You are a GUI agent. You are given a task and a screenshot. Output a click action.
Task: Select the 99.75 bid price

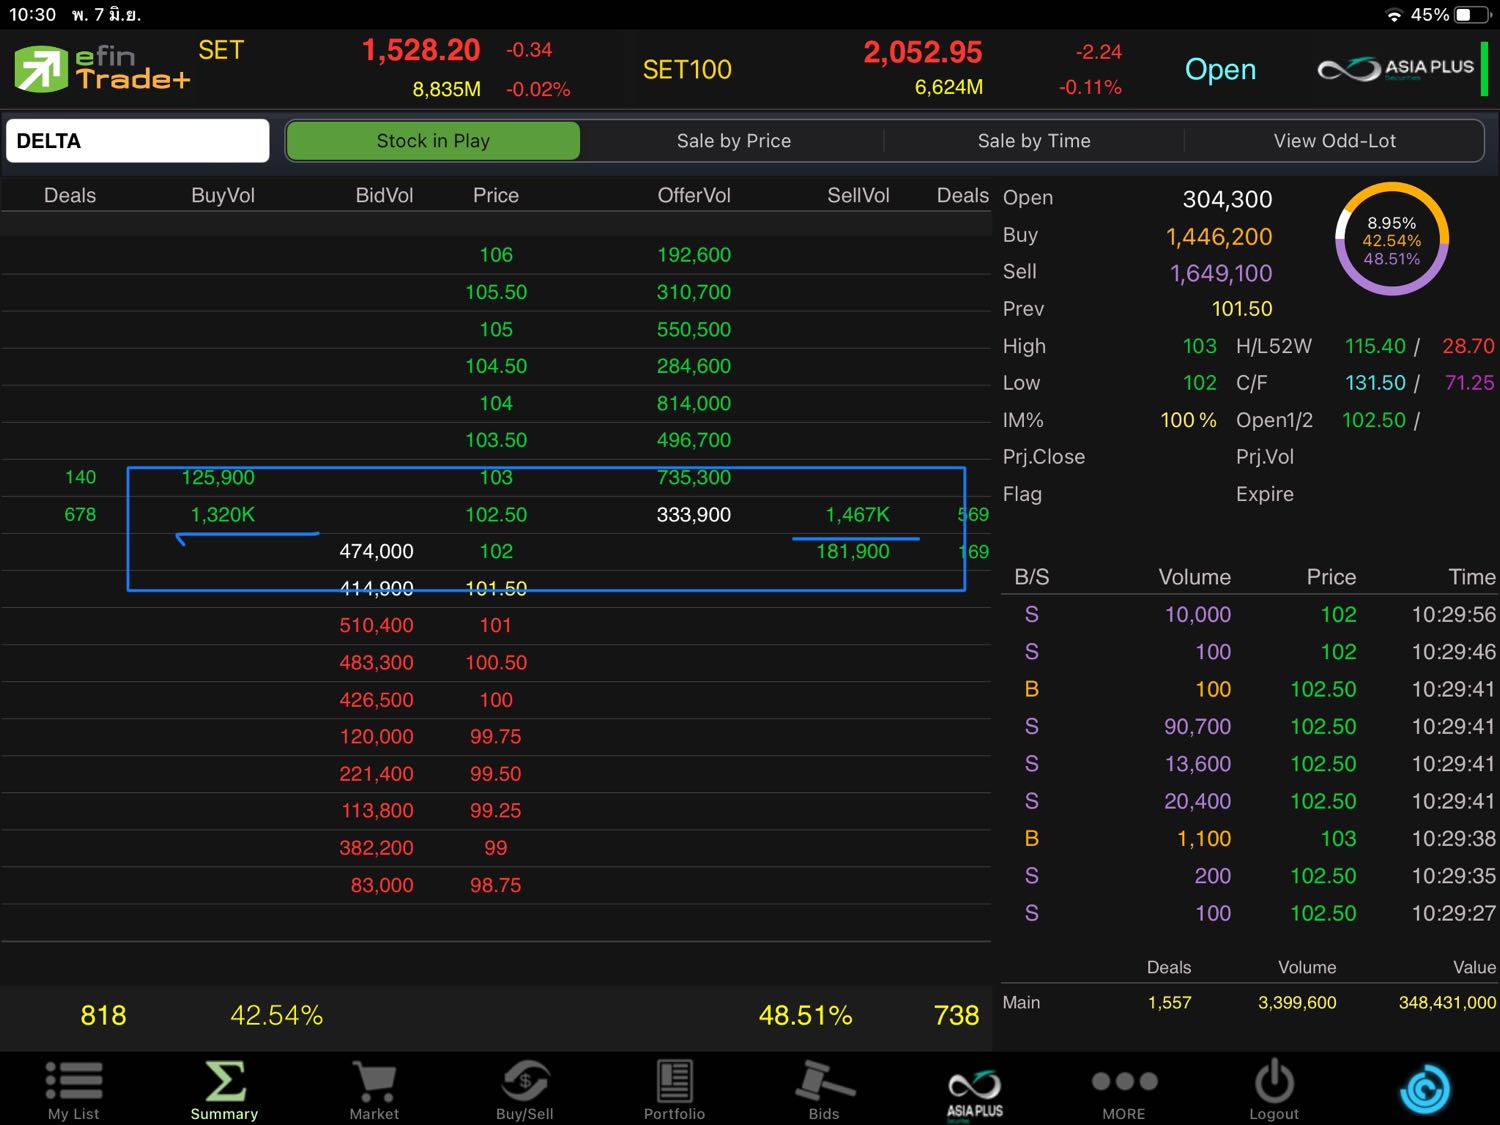[496, 736]
